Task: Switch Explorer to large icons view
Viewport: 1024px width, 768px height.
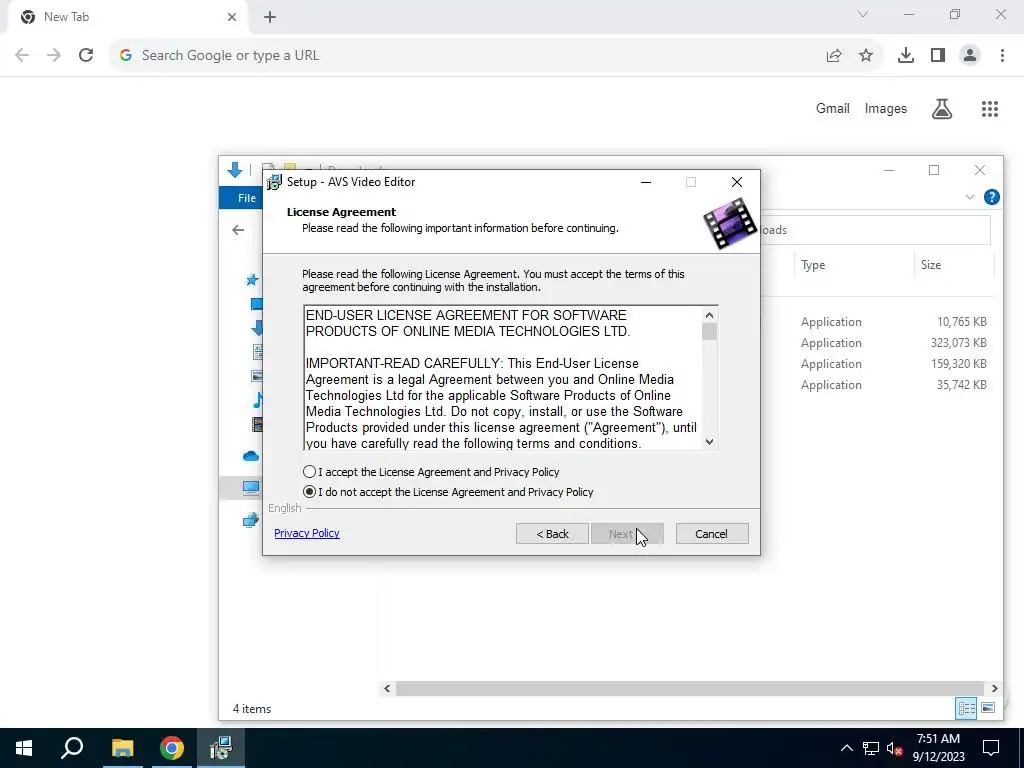Action: pos(988,709)
